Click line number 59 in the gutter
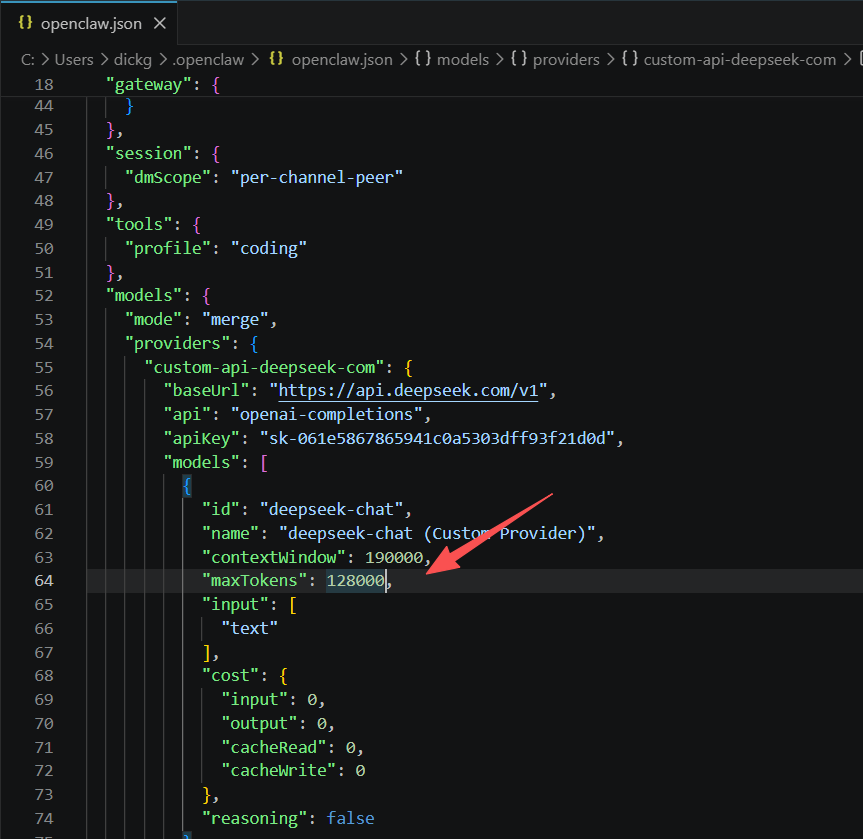The width and height of the screenshot is (863, 839). tap(43, 462)
